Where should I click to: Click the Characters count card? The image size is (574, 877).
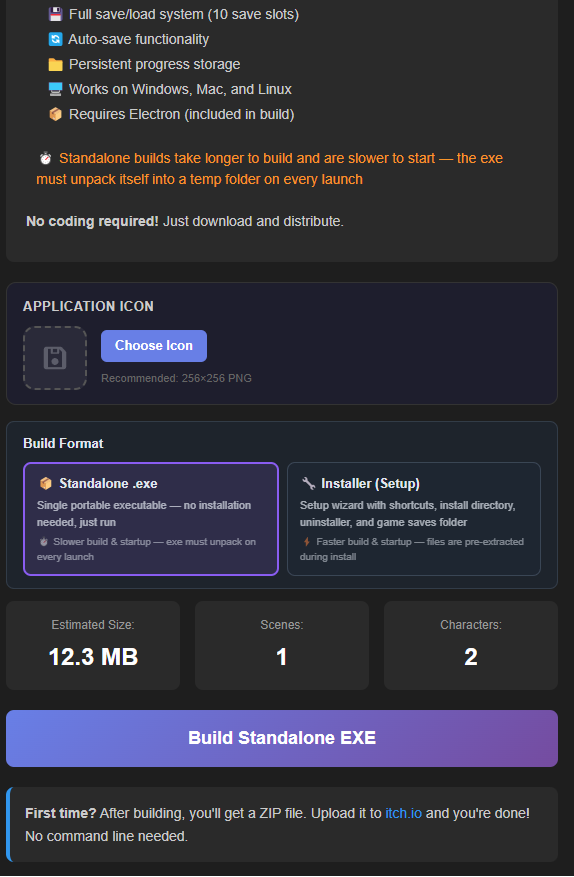tap(471, 645)
